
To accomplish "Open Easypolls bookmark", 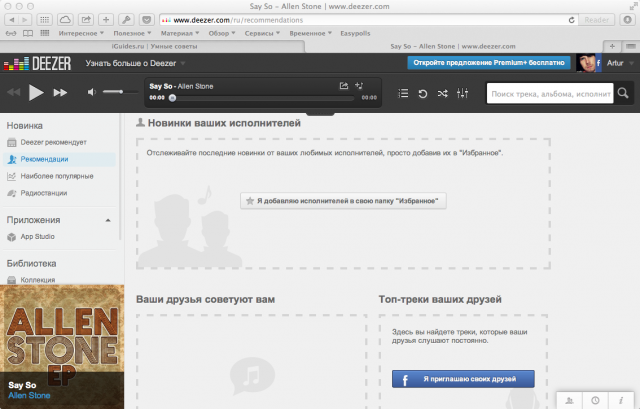I will [x=355, y=33].
